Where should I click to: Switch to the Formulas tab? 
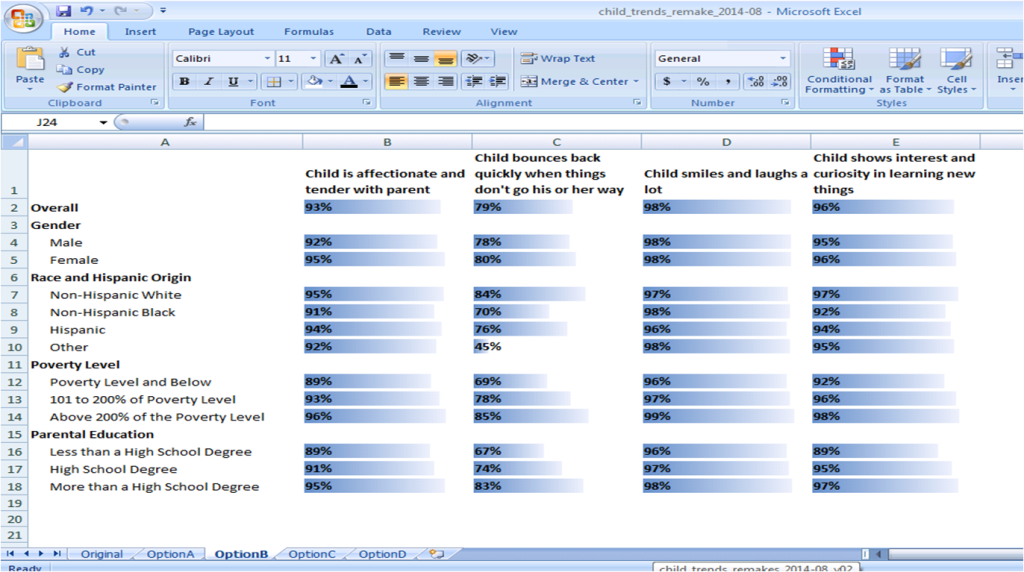[309, 31]
